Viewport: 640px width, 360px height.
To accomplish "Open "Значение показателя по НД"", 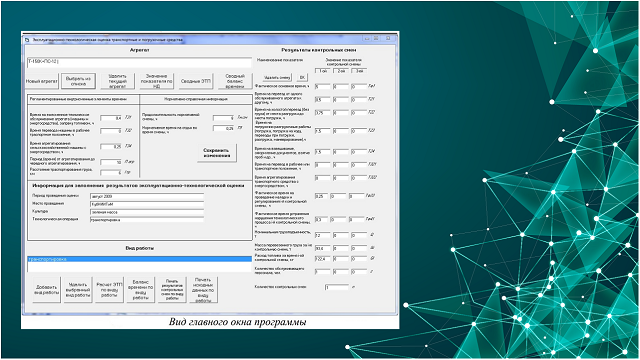I will (x=157, y=81).
